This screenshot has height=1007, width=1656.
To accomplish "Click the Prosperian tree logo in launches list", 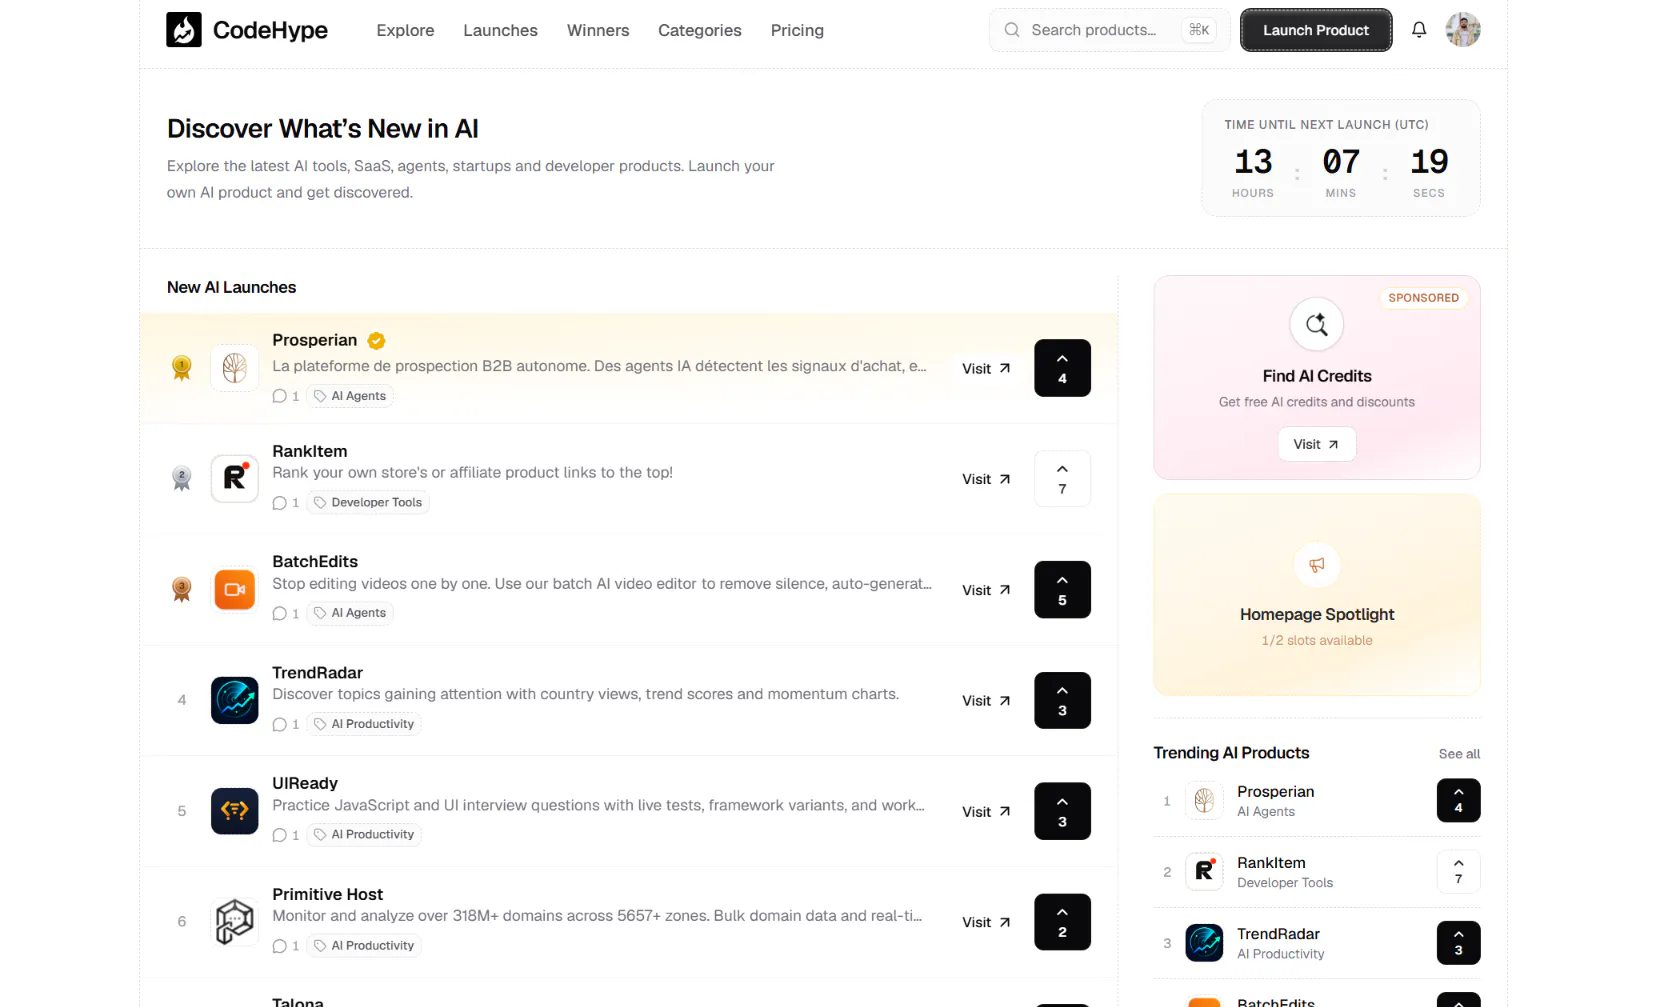I will (x=235, y=368).
